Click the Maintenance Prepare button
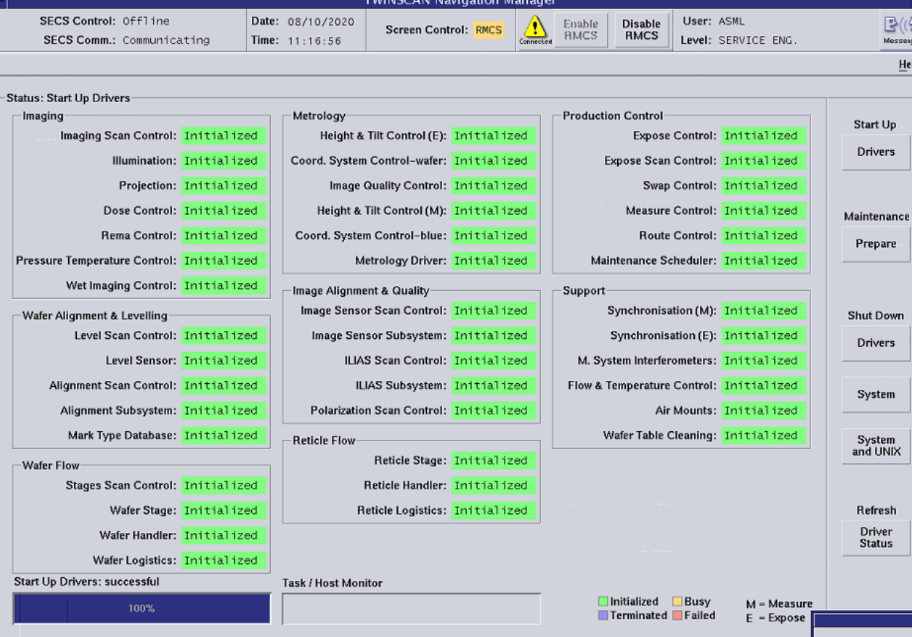Image resolution: width=912 pixels, height=637 pixels. point(875,244)
